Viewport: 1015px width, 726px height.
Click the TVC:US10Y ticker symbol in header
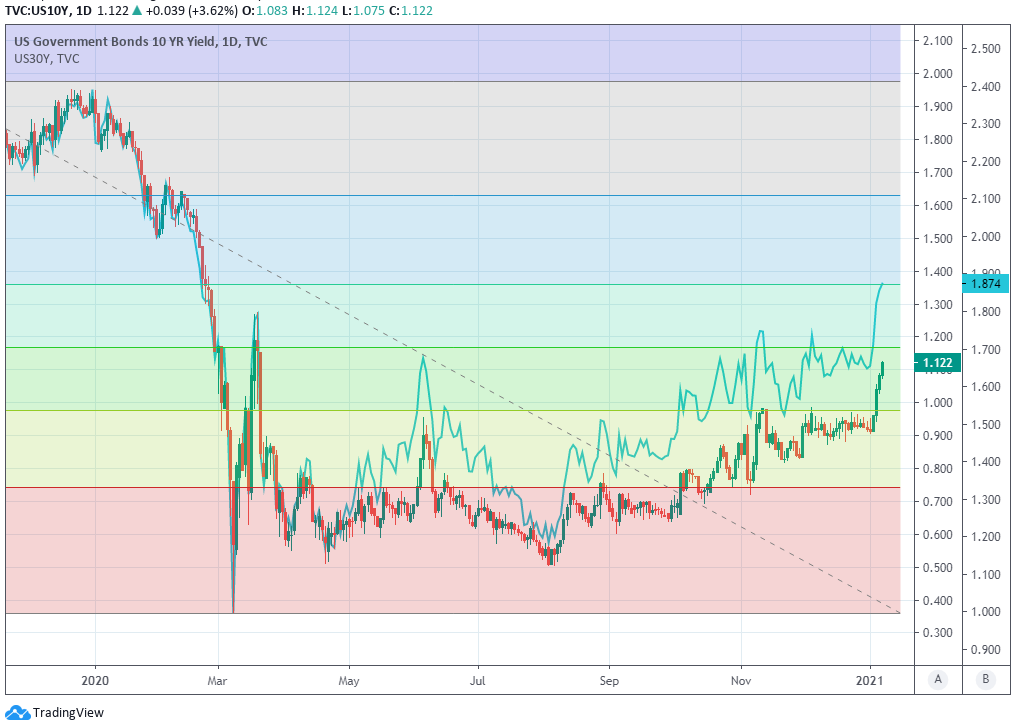click(x=39, y=10)
